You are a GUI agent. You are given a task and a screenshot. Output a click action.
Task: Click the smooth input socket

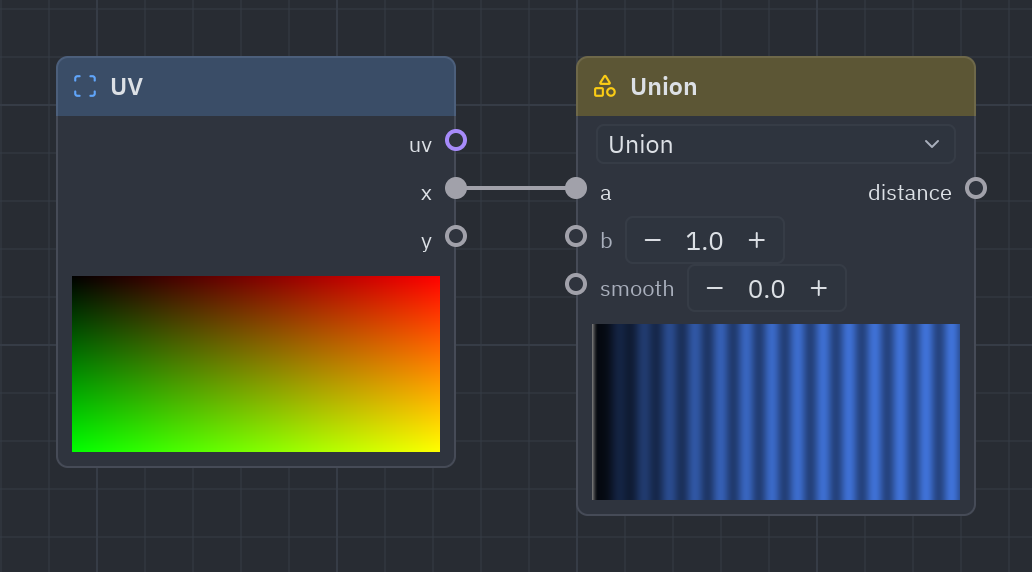coord(576,284)
